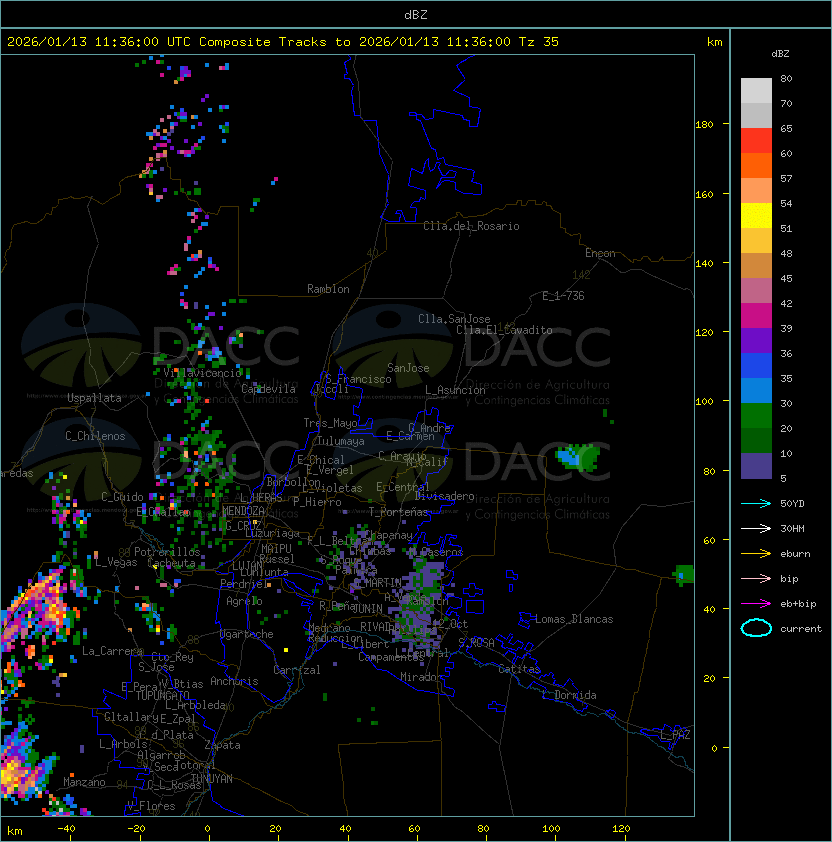Click the 'L_Asuncion' map label
The image size is (832, 842).
(x=455, y=390)
